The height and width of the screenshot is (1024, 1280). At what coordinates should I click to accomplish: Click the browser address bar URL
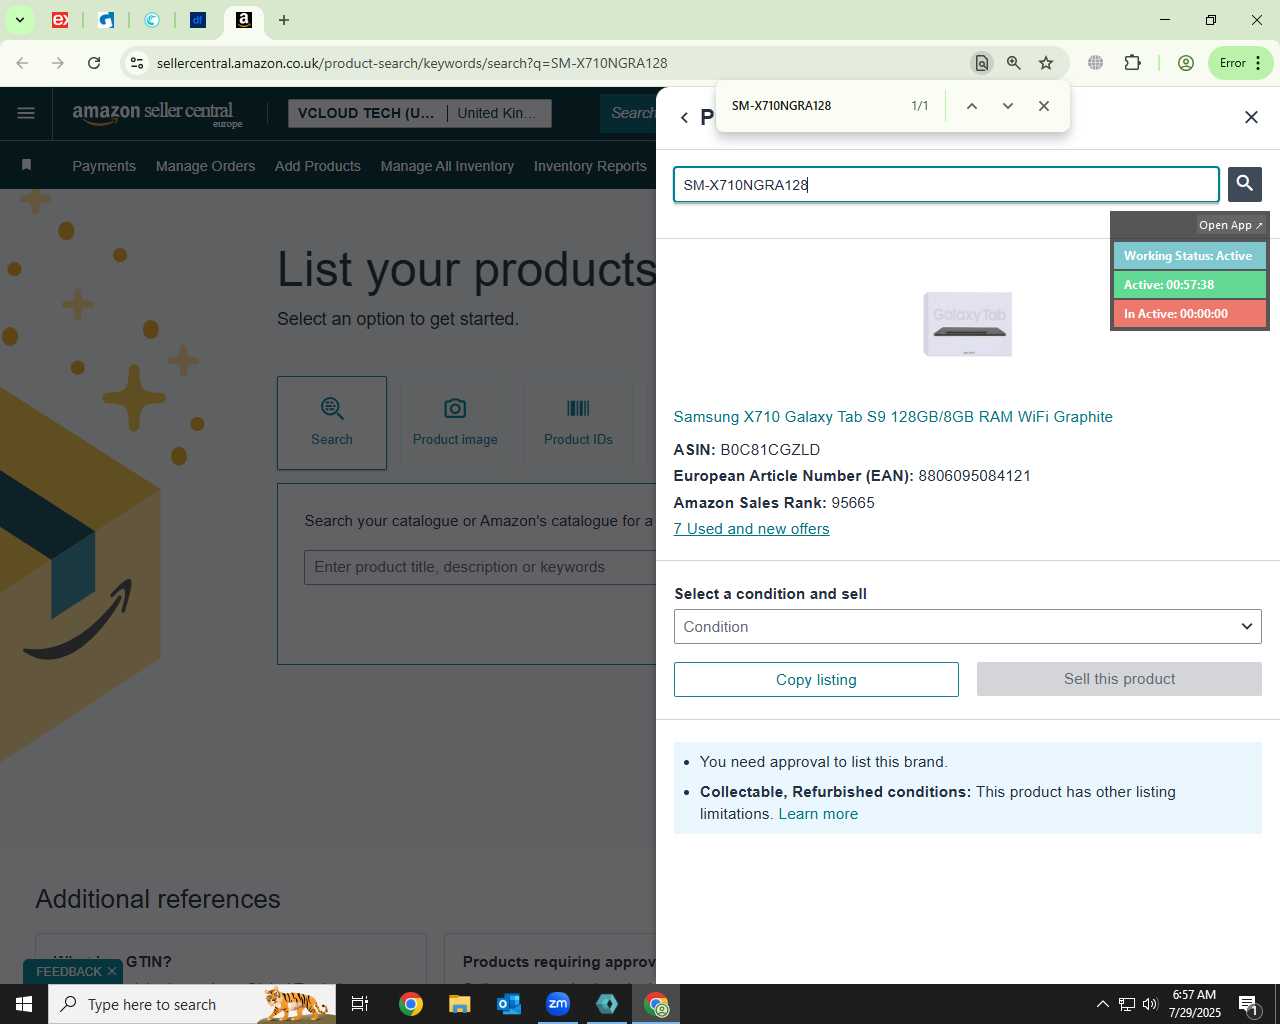412,63
